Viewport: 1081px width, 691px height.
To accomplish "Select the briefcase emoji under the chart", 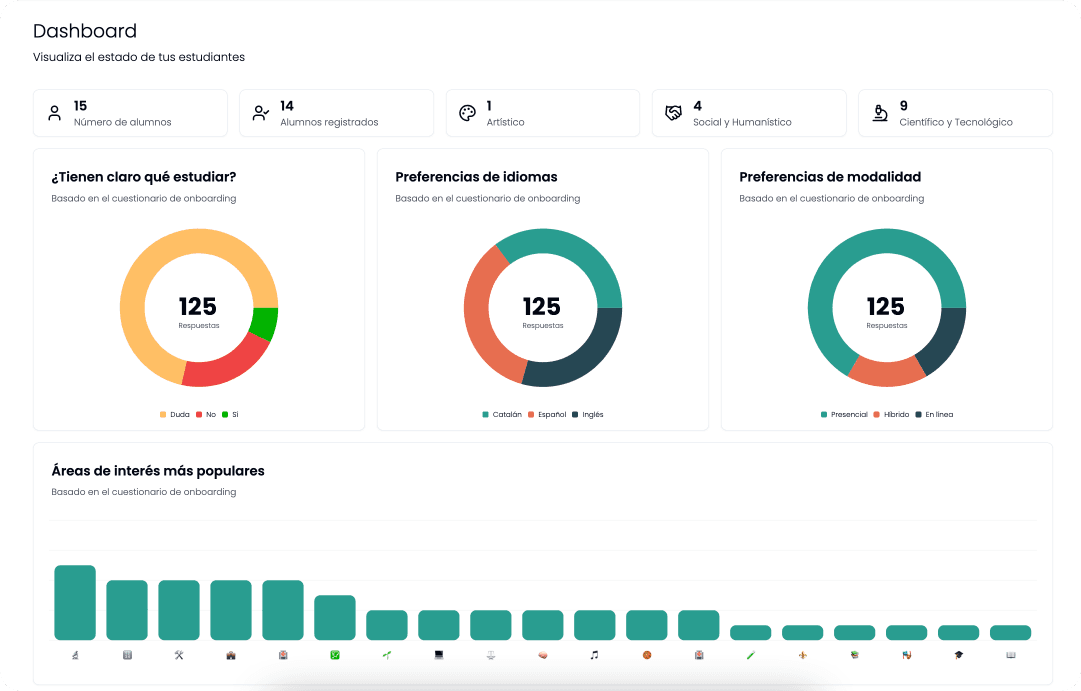I will (x=231, y=655).
